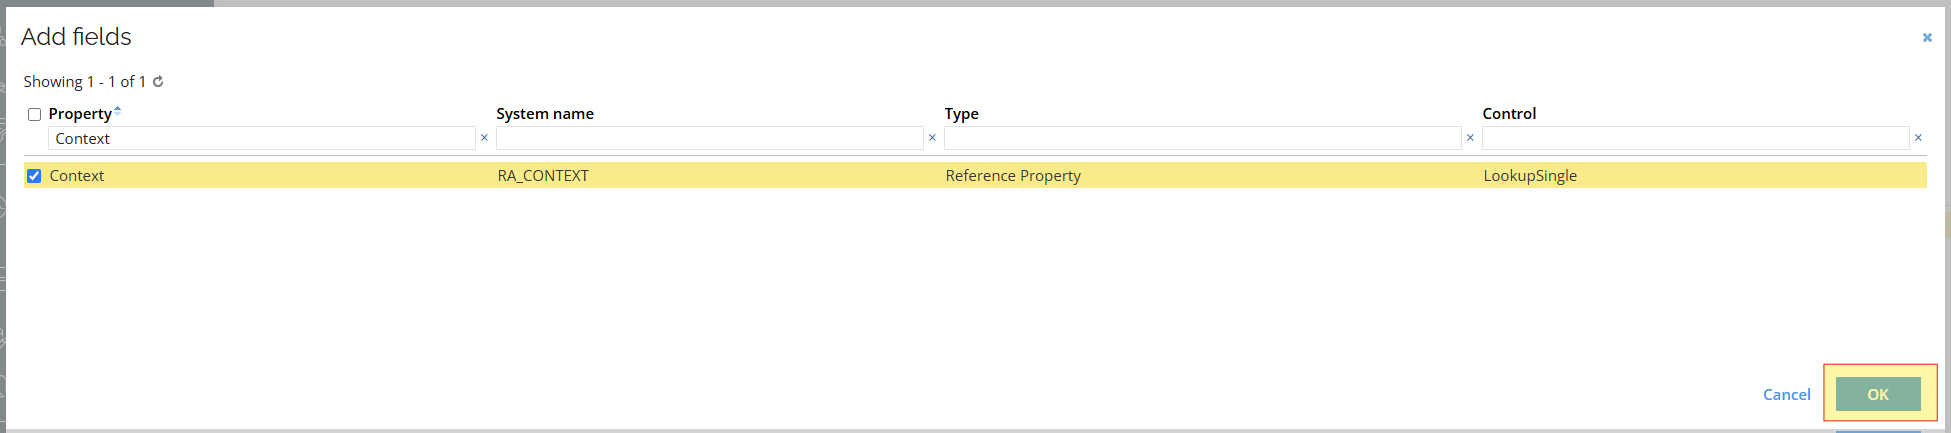
Task: Click into the System name filter box
Action: tap(709, 138)
